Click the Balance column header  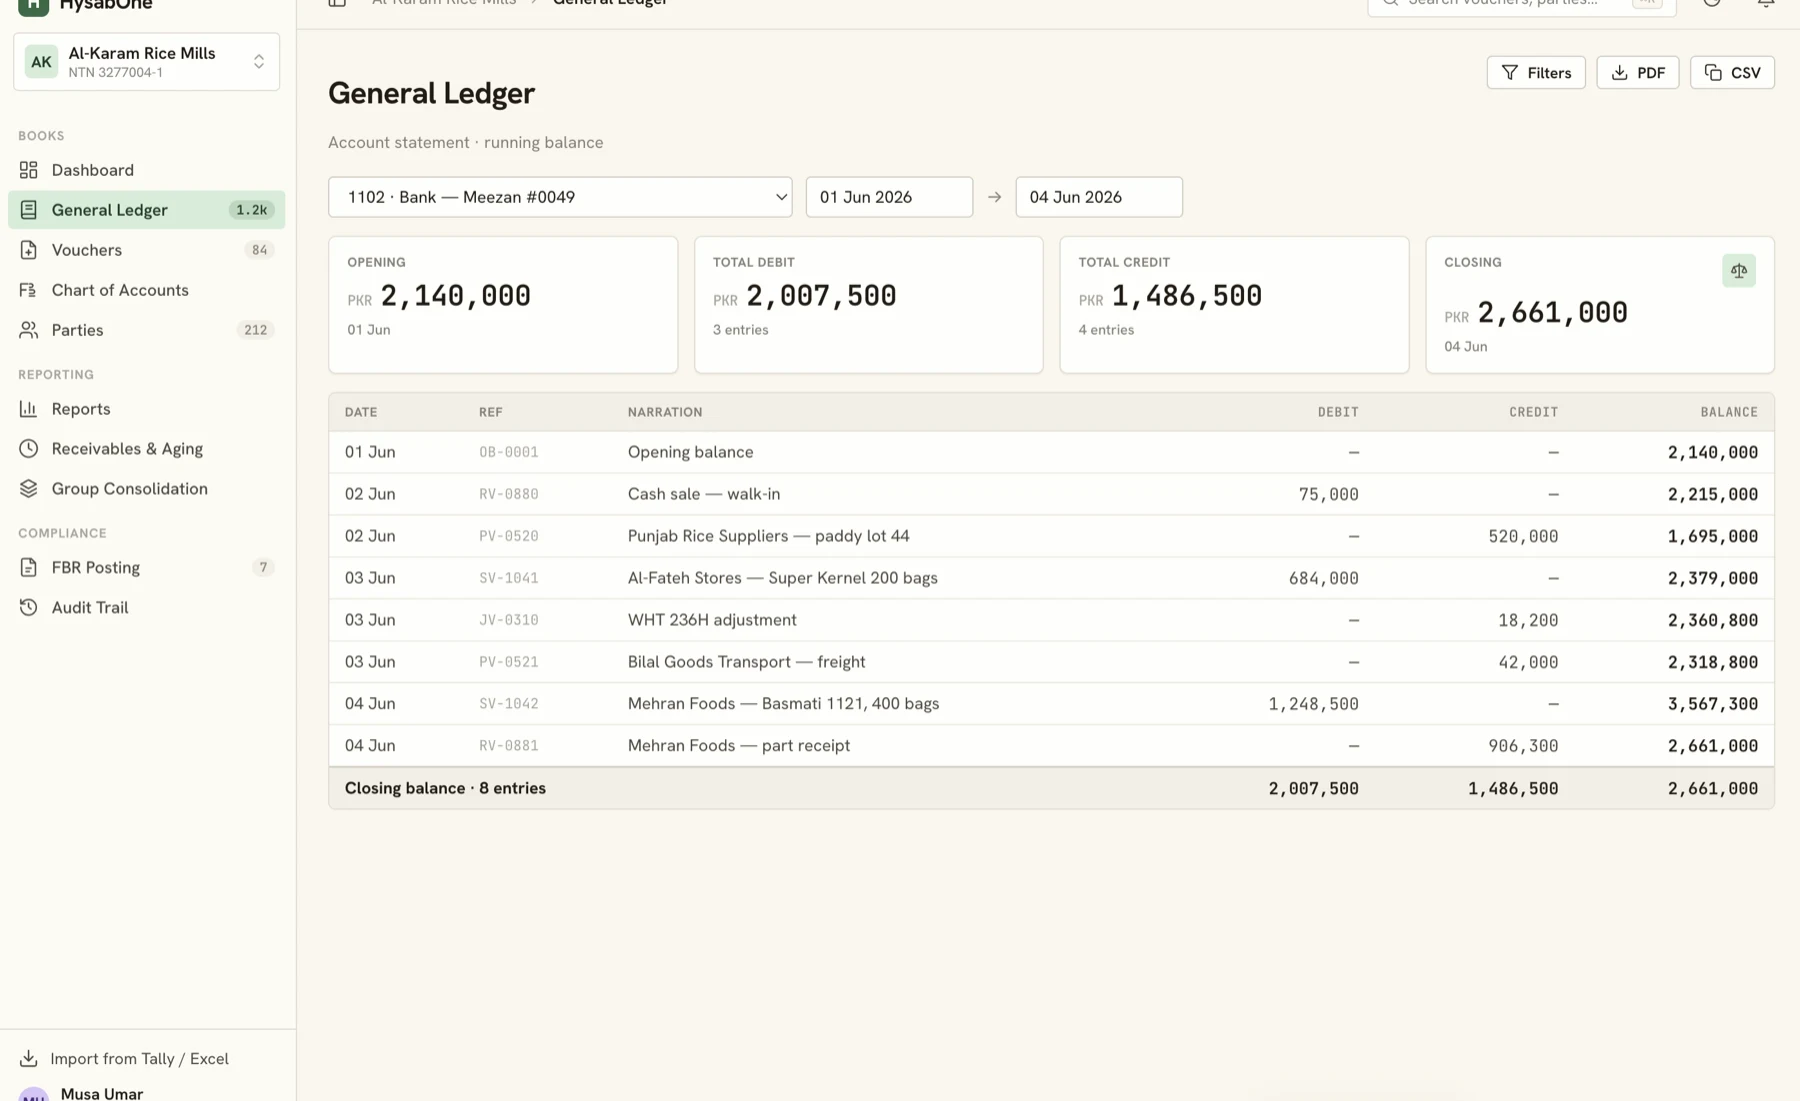point(1729,412)
